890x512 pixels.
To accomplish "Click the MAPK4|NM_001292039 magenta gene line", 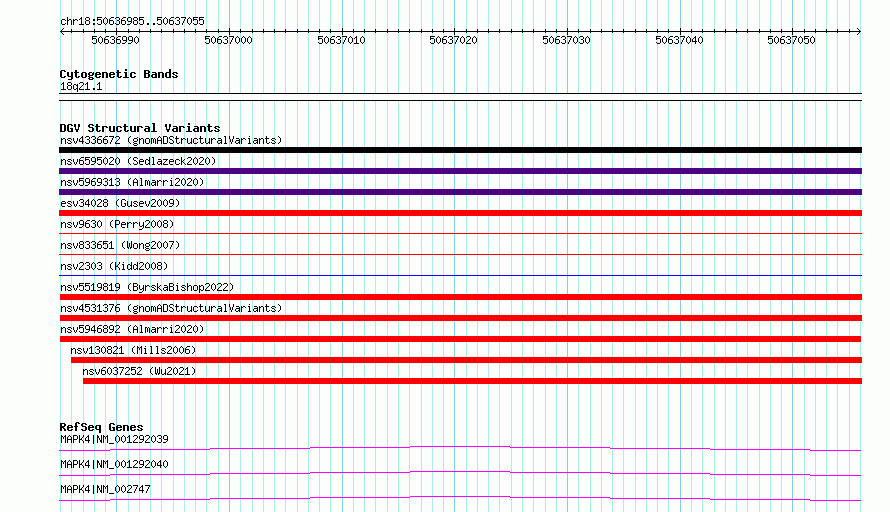I will [460, 448].
